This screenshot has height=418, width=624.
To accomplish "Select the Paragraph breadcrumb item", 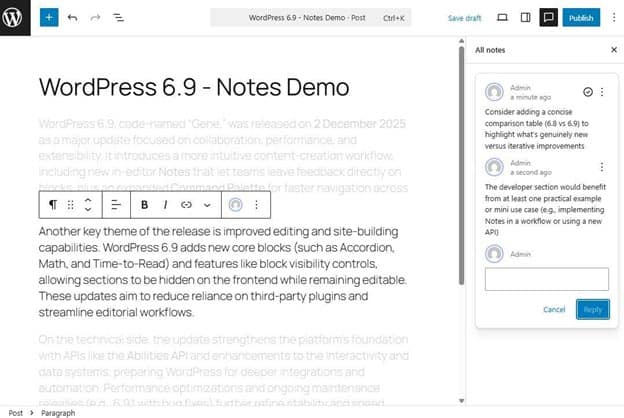I will click(58, 413).
